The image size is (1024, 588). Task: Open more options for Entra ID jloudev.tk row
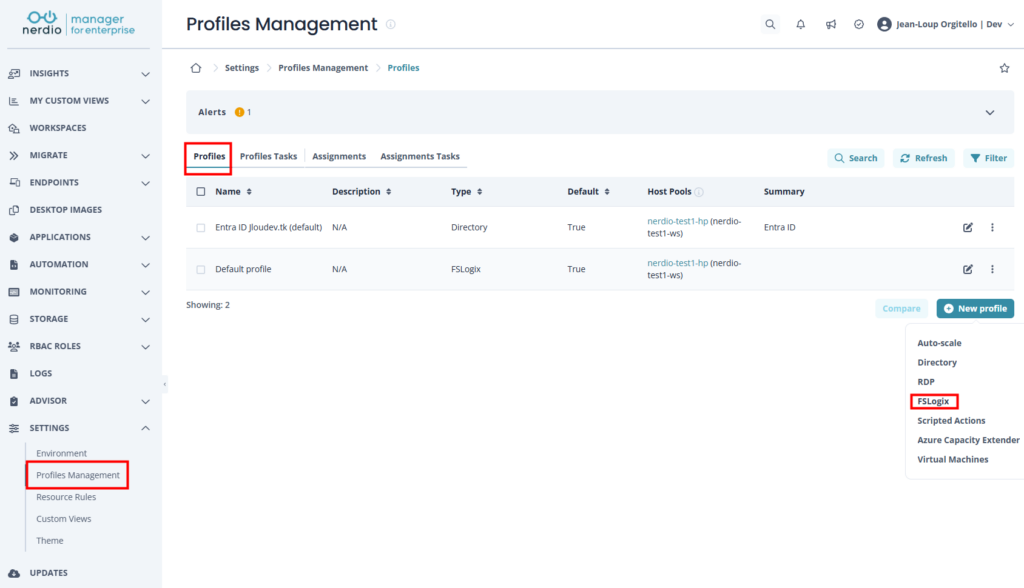(x=992, y=227)
